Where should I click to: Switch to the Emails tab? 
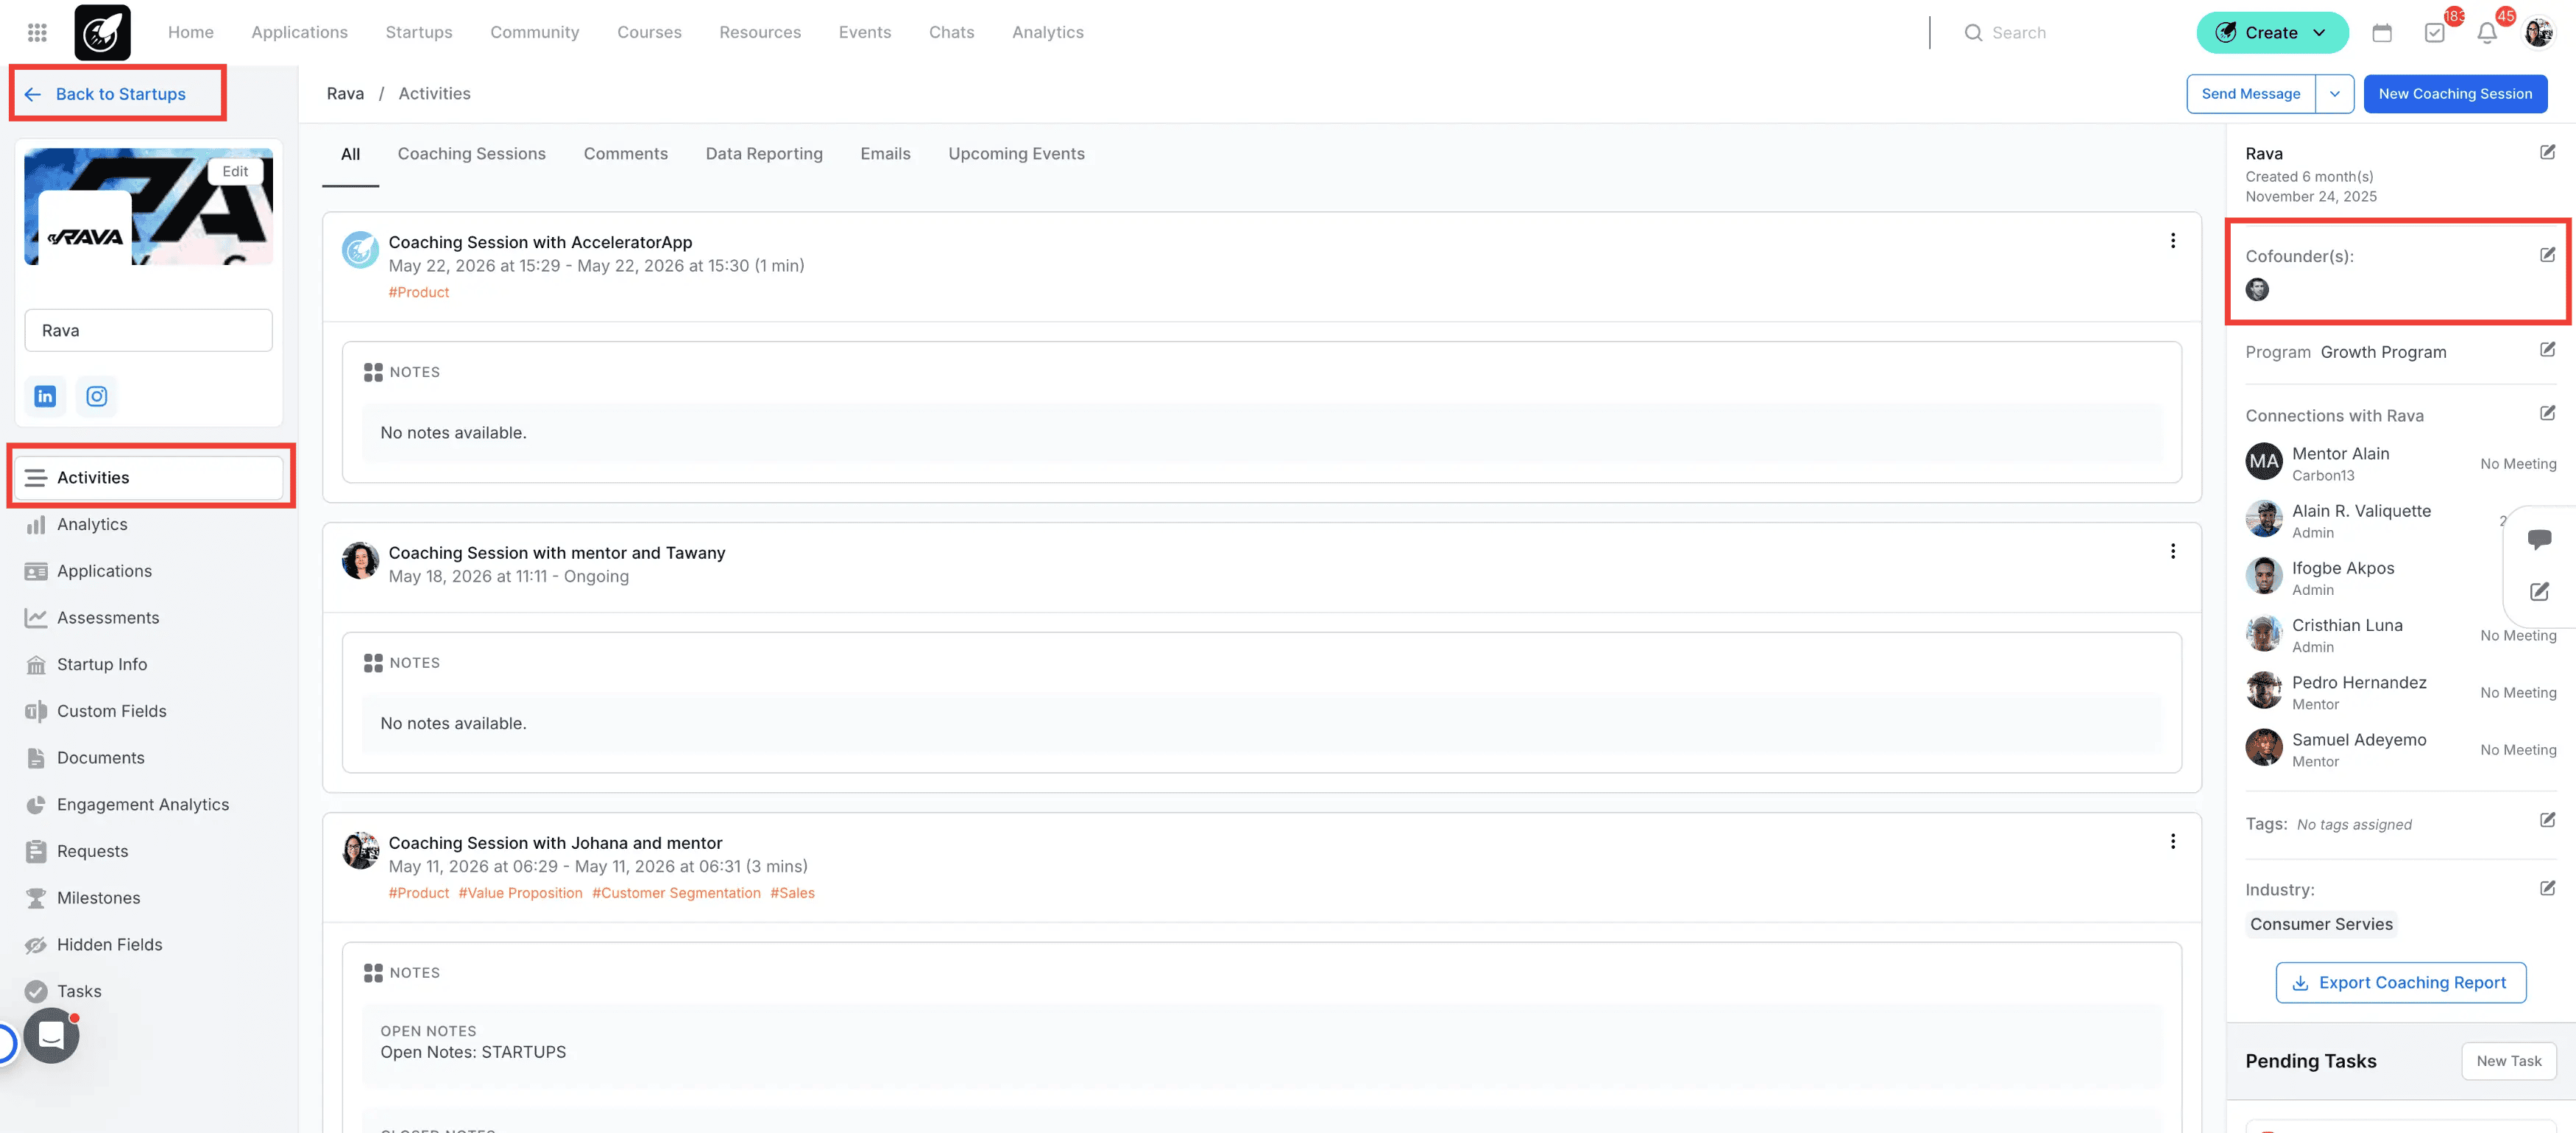pos(885,154)
